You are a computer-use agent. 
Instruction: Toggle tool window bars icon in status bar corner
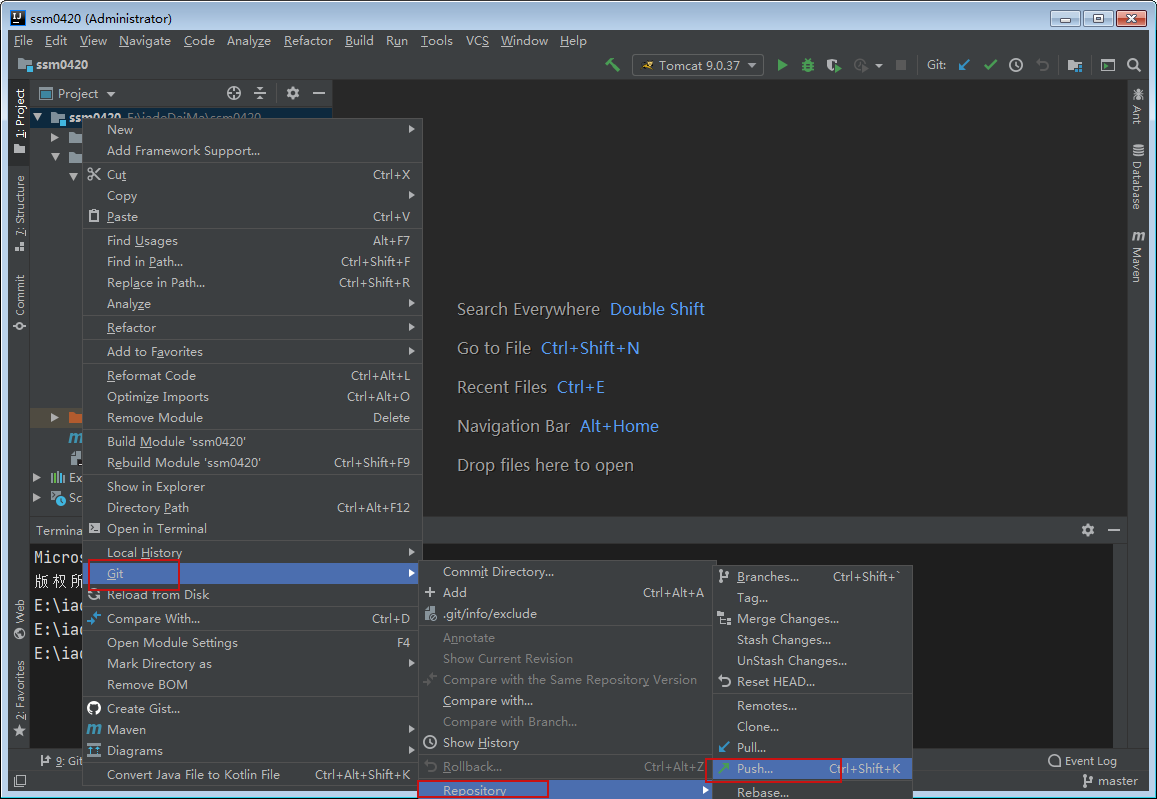point(20,781)
